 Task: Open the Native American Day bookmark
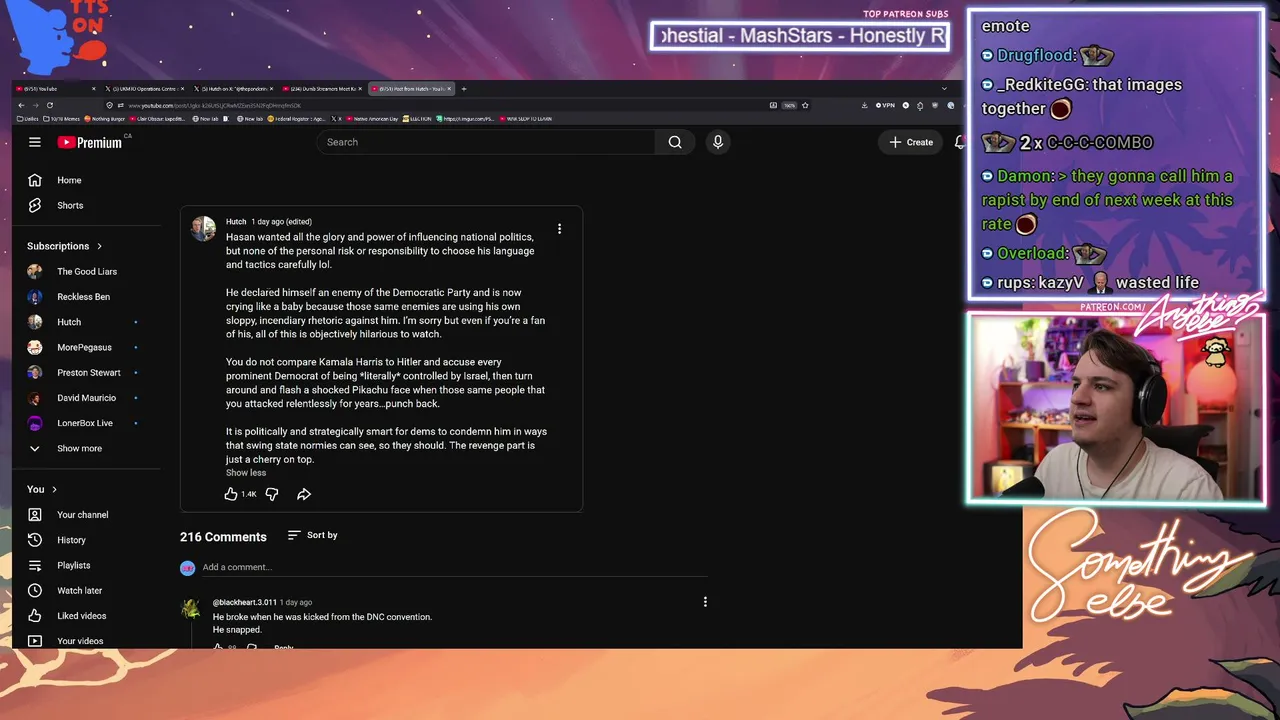372,119
